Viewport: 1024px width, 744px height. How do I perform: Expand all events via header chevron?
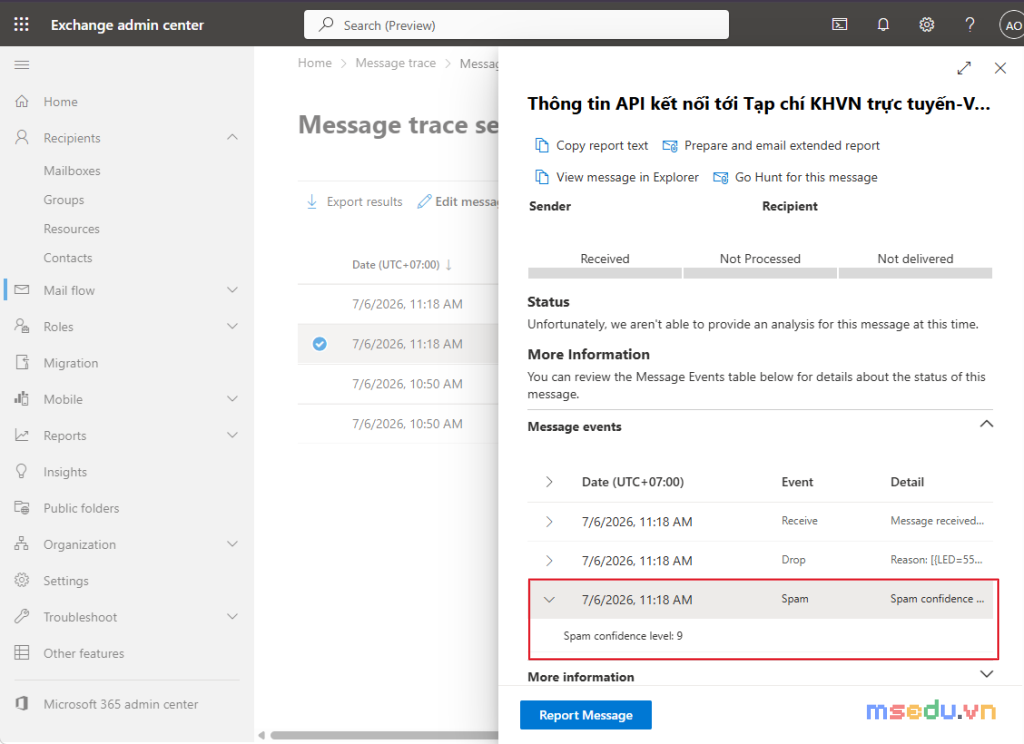tap(549, 481)
